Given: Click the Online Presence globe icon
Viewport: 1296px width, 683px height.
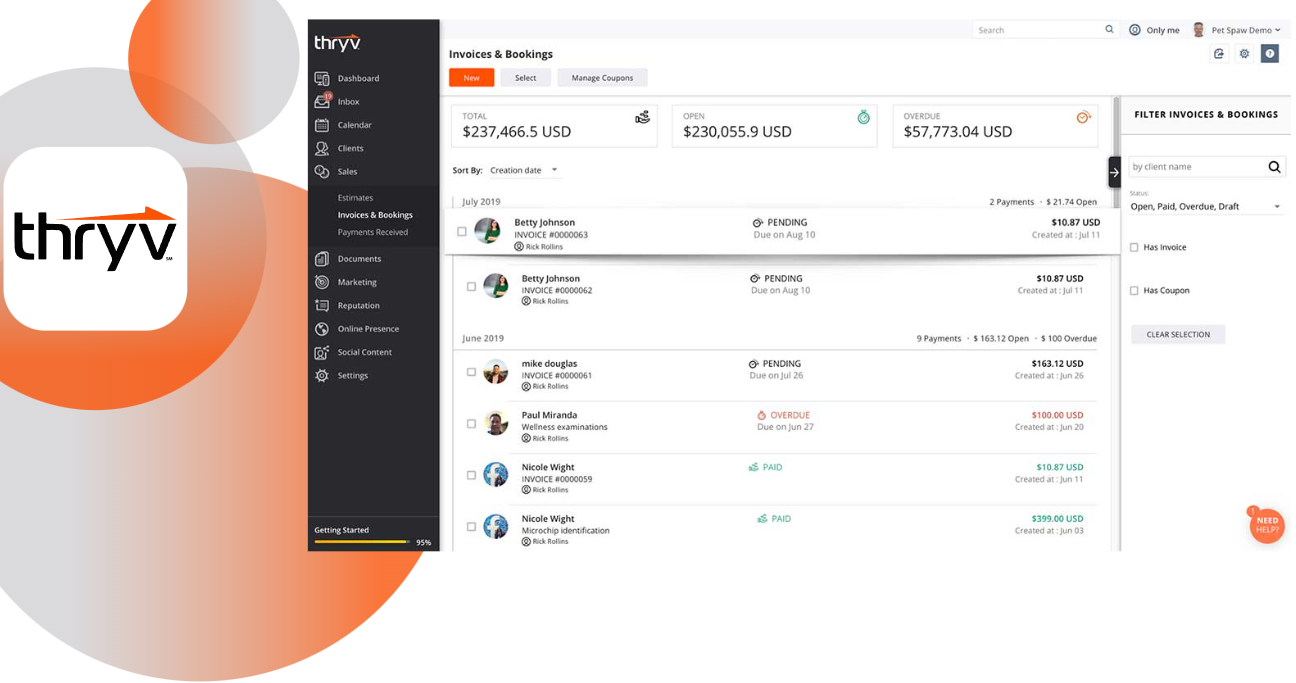Looking at the screenshot, I should coord(322,329).
